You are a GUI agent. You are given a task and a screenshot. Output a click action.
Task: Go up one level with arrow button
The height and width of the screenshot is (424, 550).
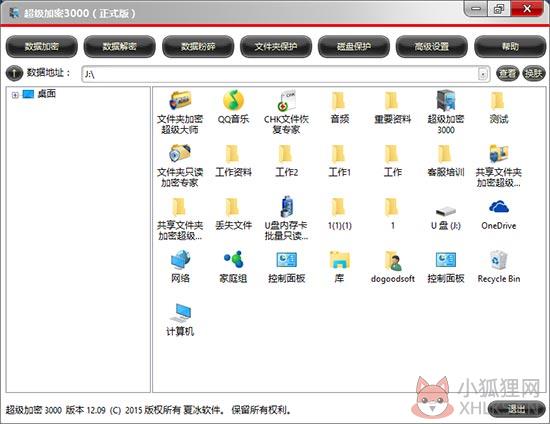point(14,73)
